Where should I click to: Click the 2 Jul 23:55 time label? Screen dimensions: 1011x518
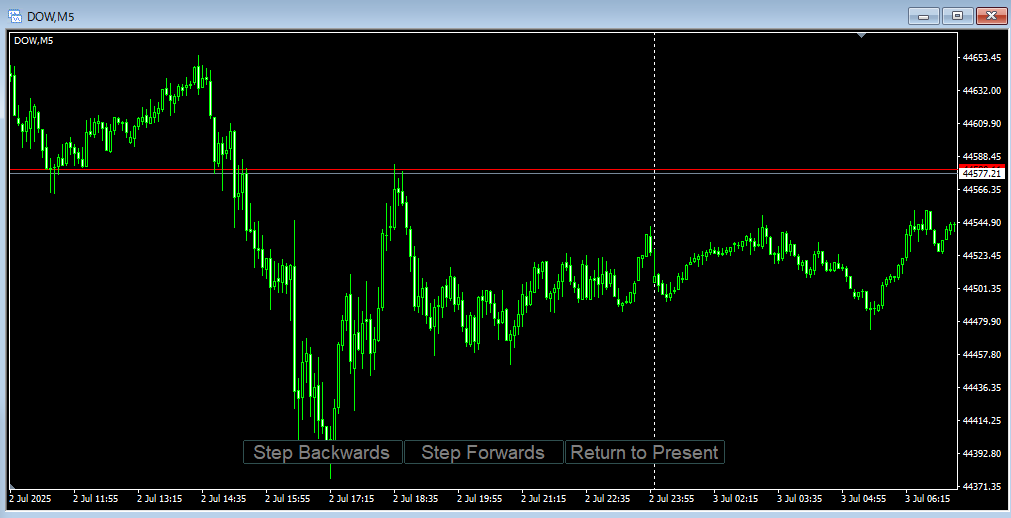[x=672, y=499]
